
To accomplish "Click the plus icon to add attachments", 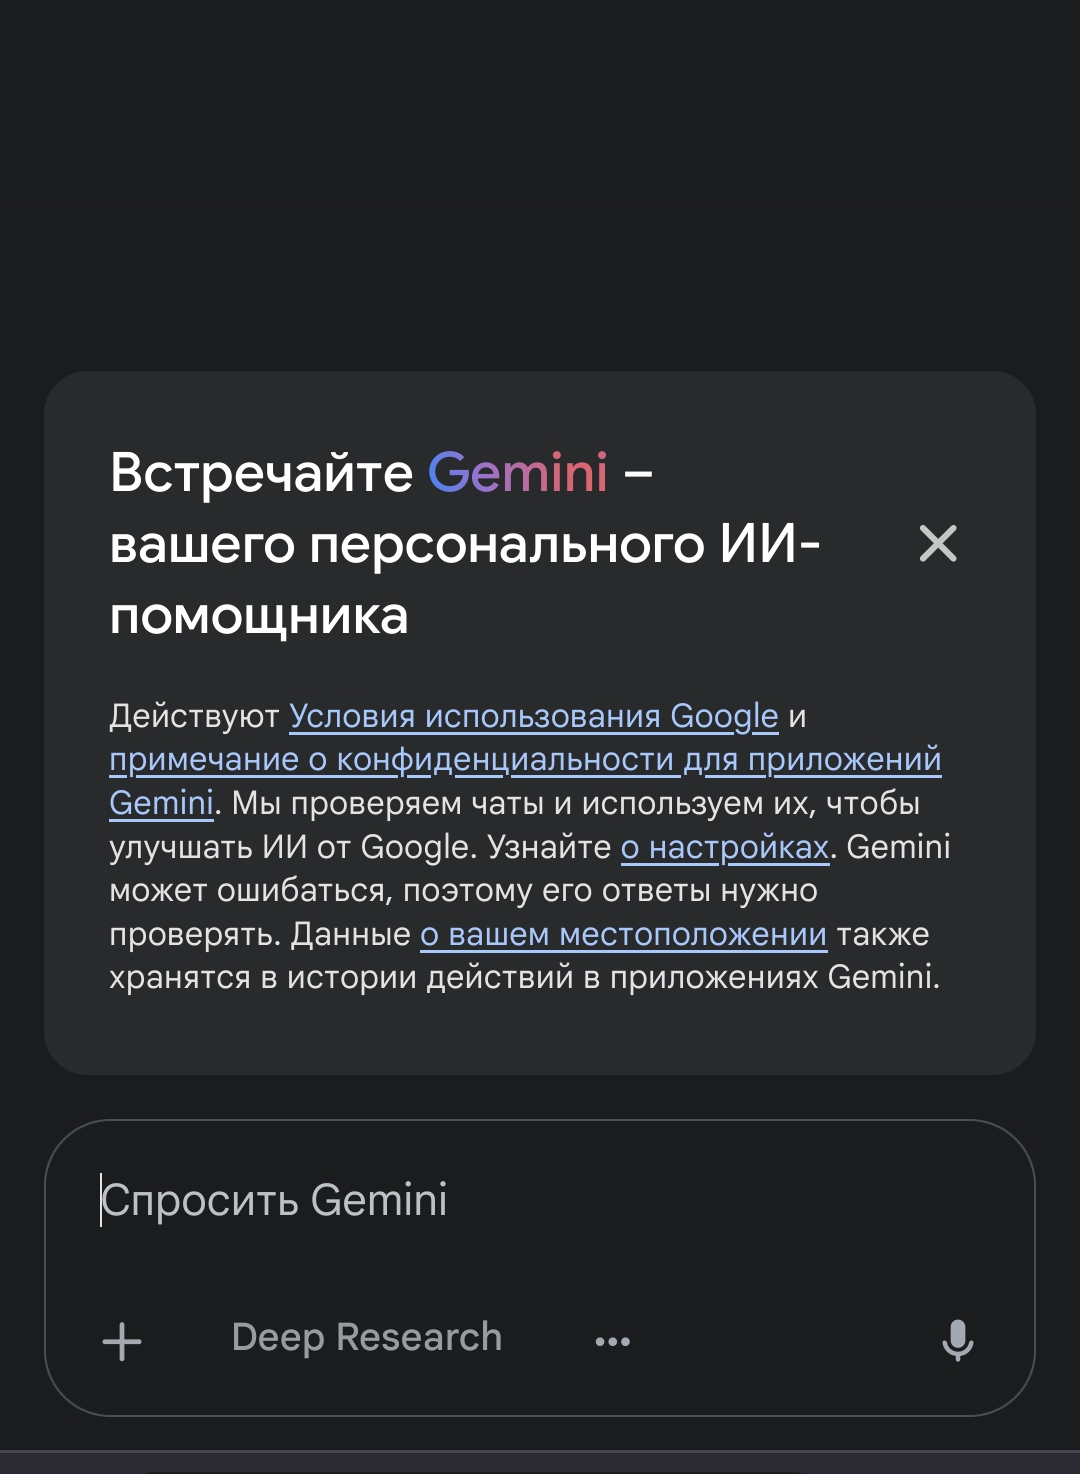I will click(x=122, y=1341).
